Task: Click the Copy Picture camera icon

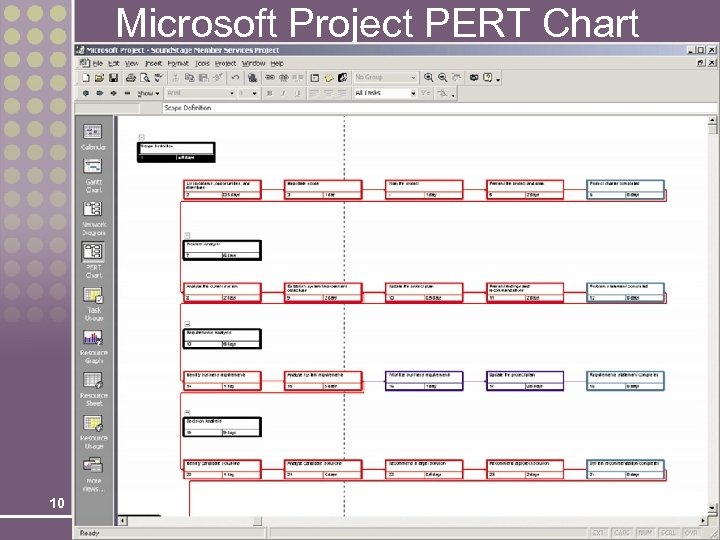Action: [474, 78]
